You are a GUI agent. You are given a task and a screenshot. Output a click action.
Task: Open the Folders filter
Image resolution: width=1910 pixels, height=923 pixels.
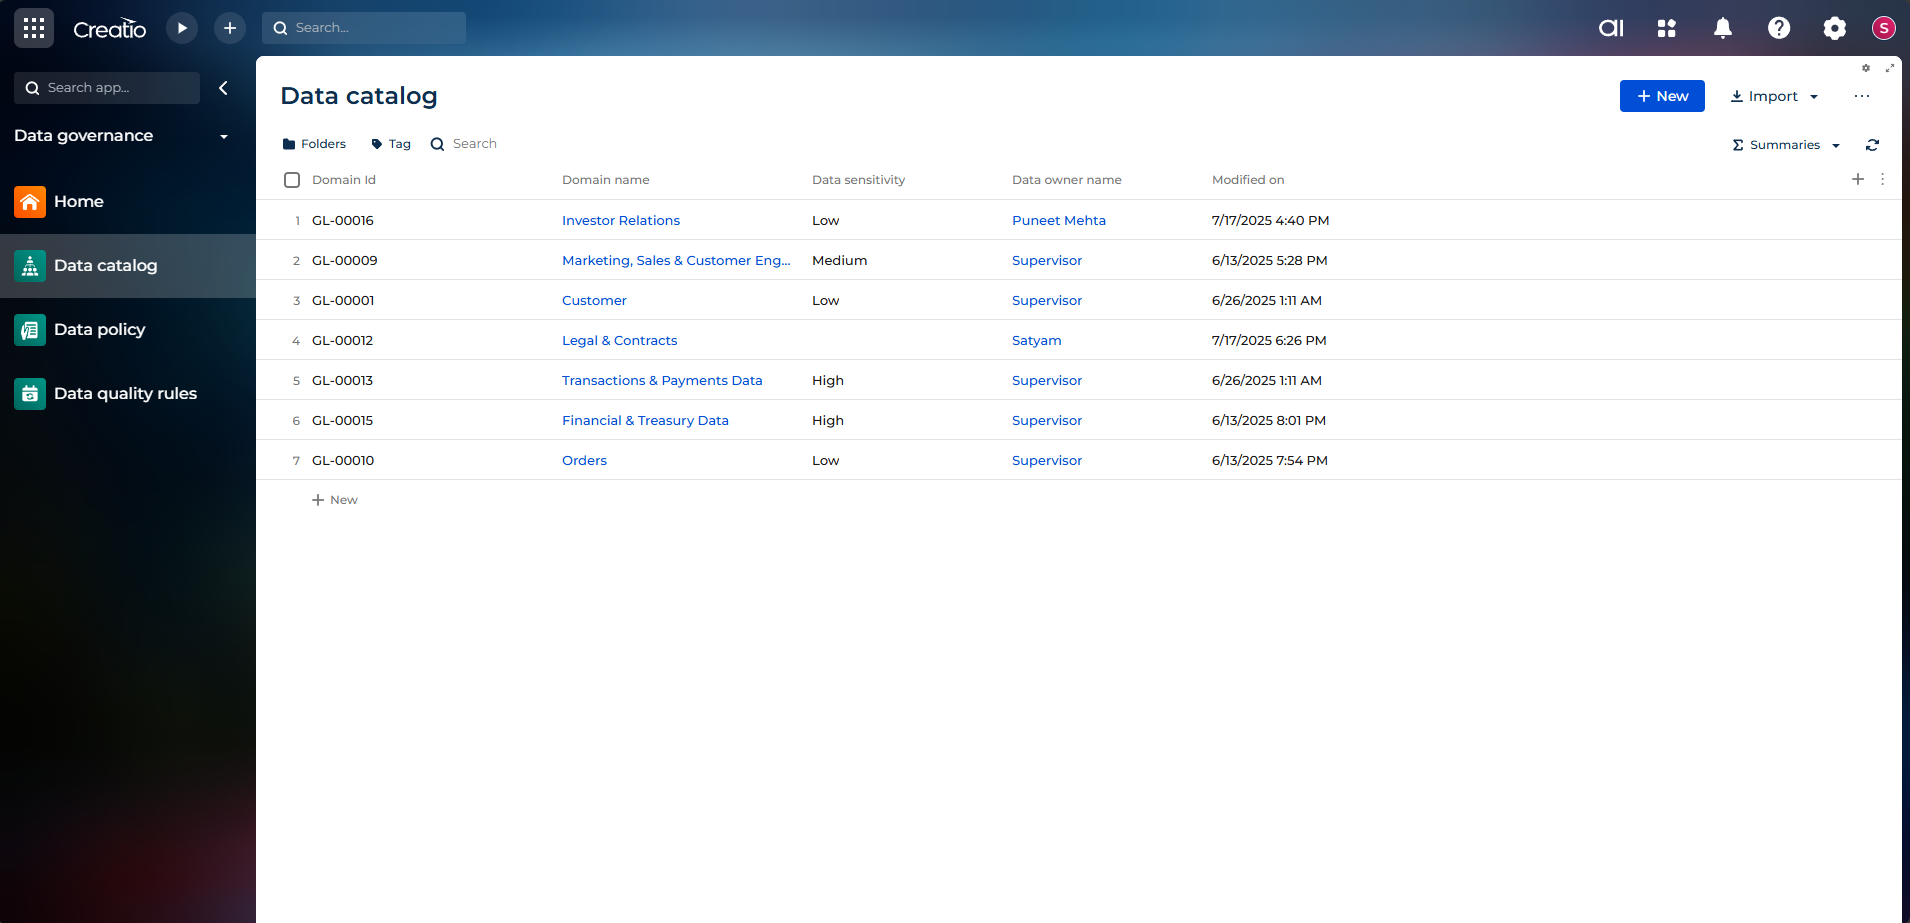click(314, 144)
